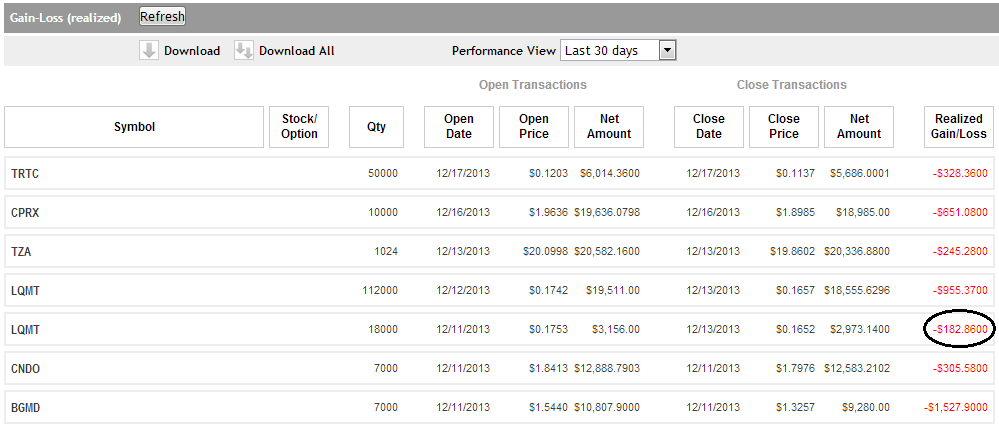The height and width of the screenshot is (427, 999).
Task: Sort by Stock/Option column header
Action: 299,127
